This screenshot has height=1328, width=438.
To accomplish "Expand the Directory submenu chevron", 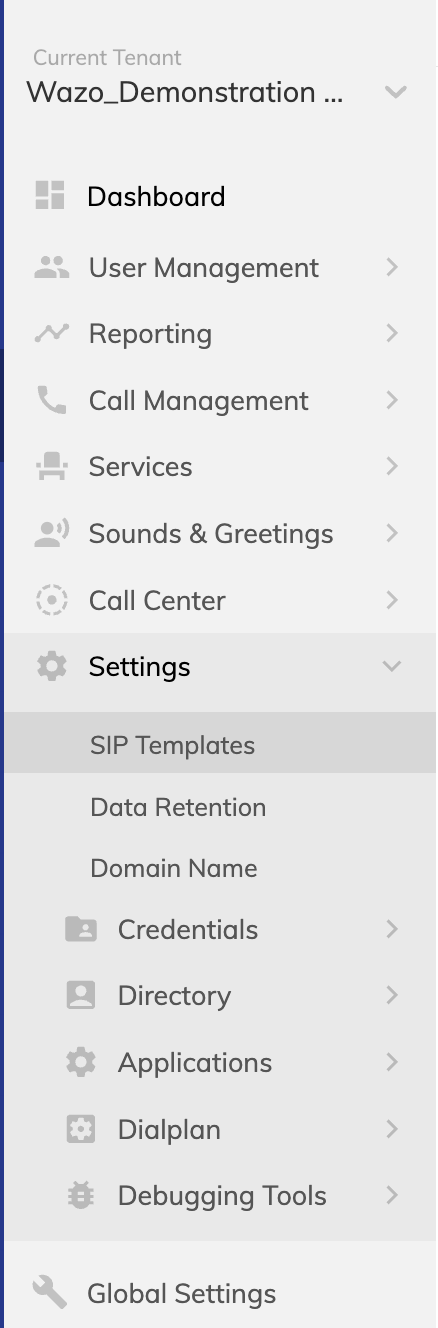I will click(392, 995).
